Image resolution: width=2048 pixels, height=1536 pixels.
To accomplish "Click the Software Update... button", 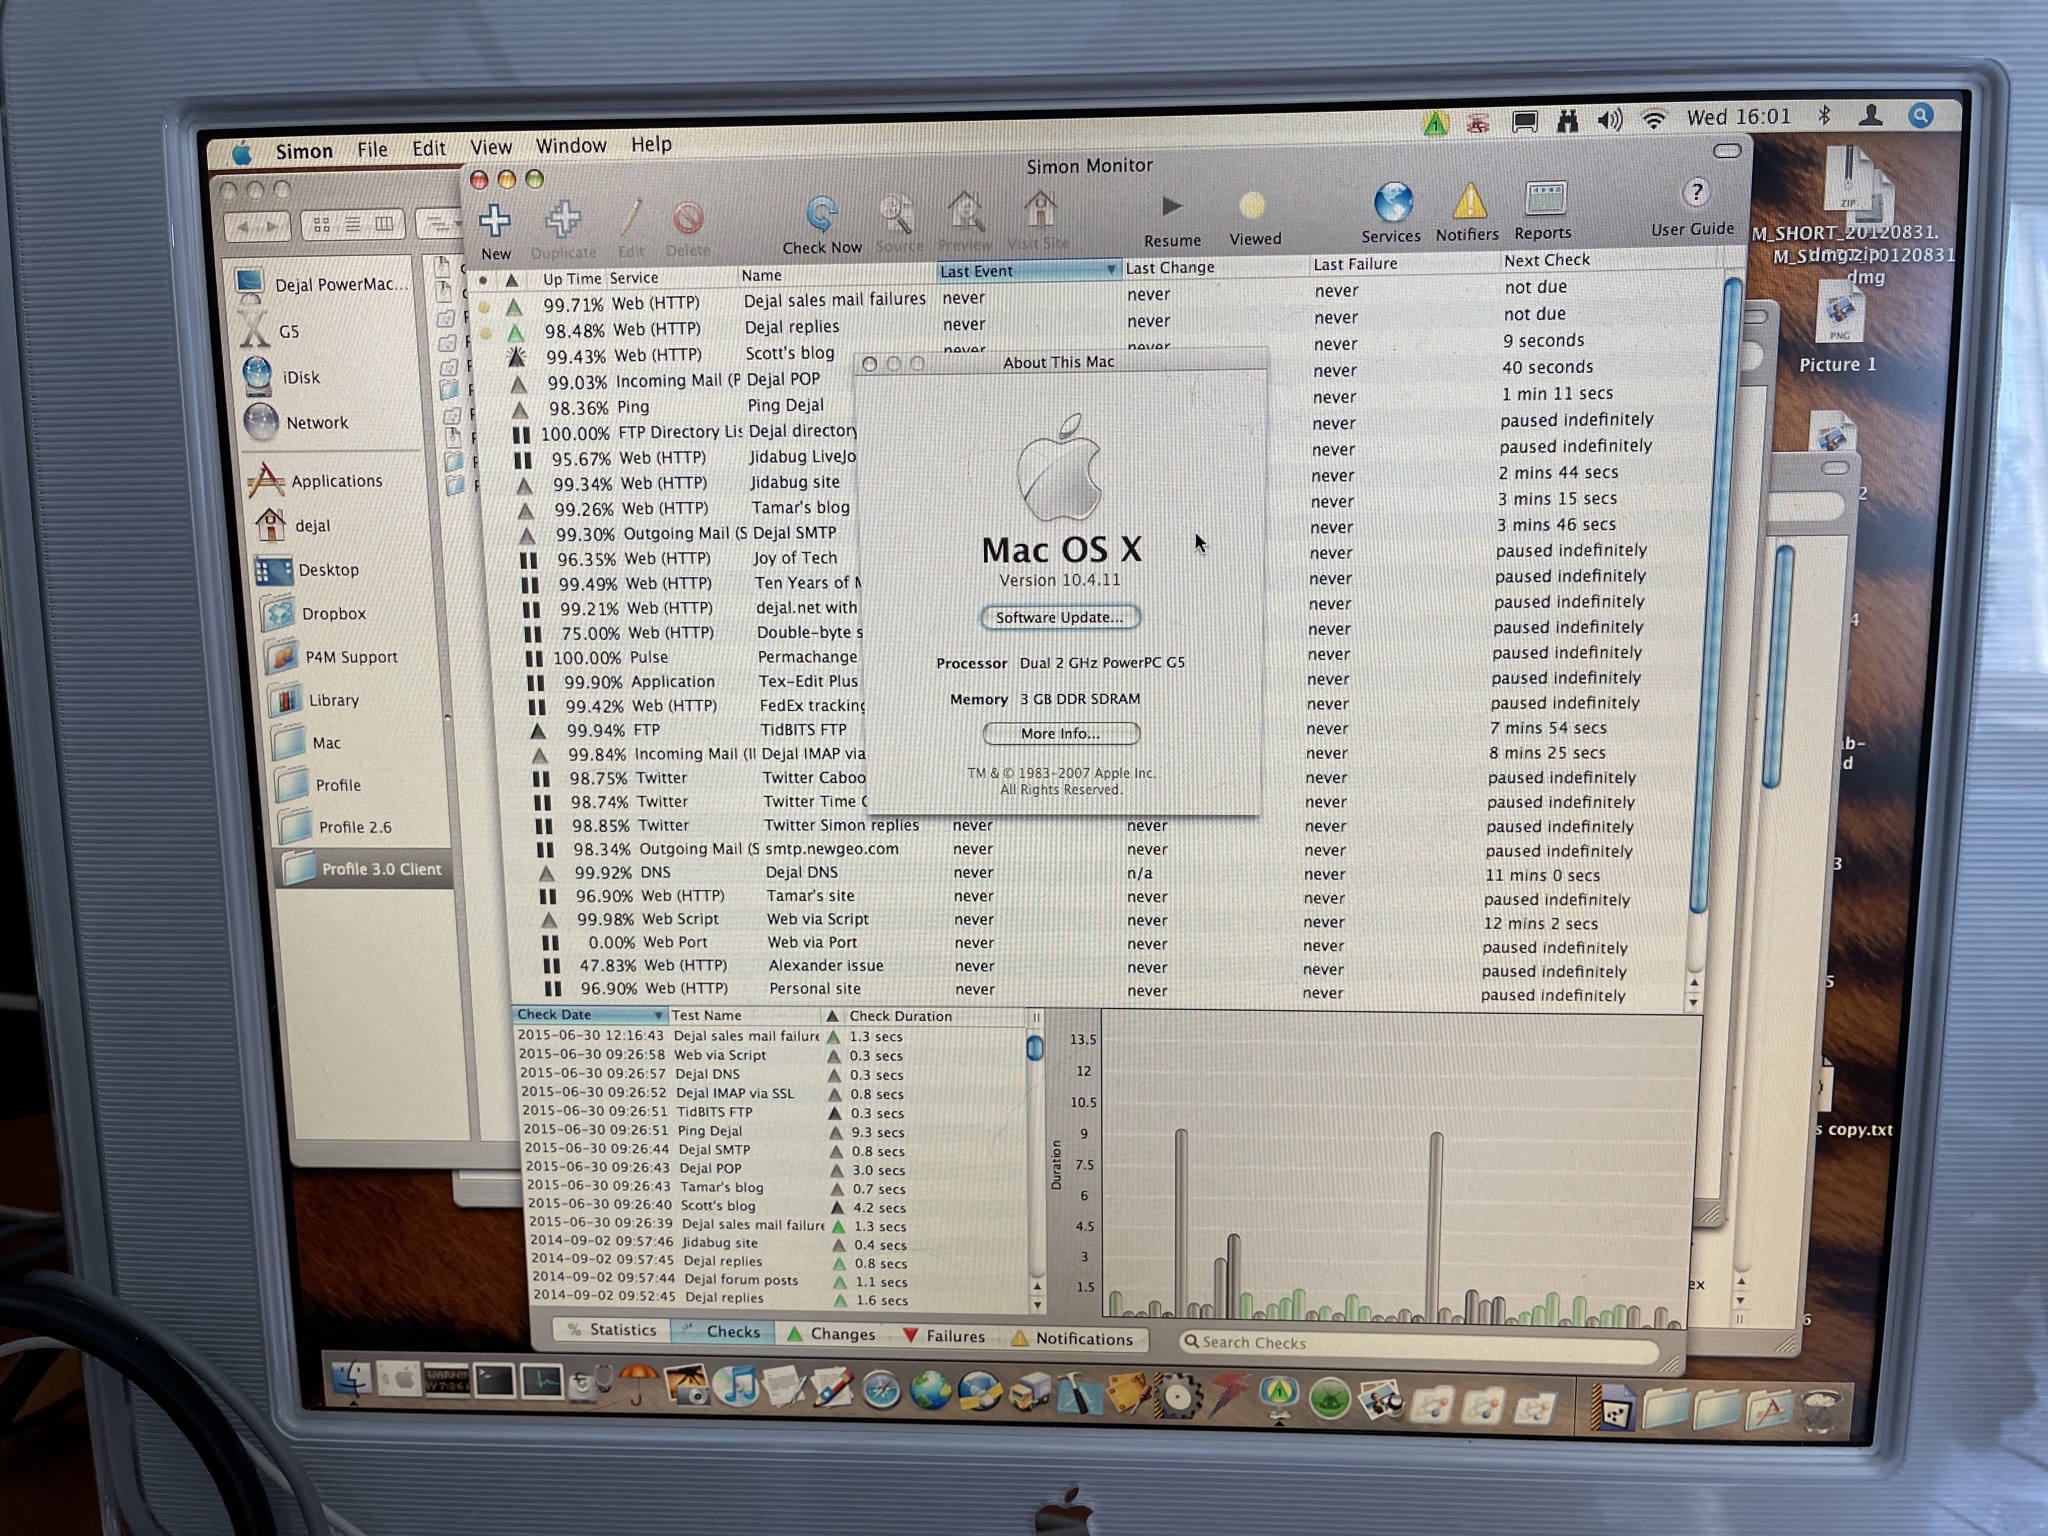I will coord(1060,617).
